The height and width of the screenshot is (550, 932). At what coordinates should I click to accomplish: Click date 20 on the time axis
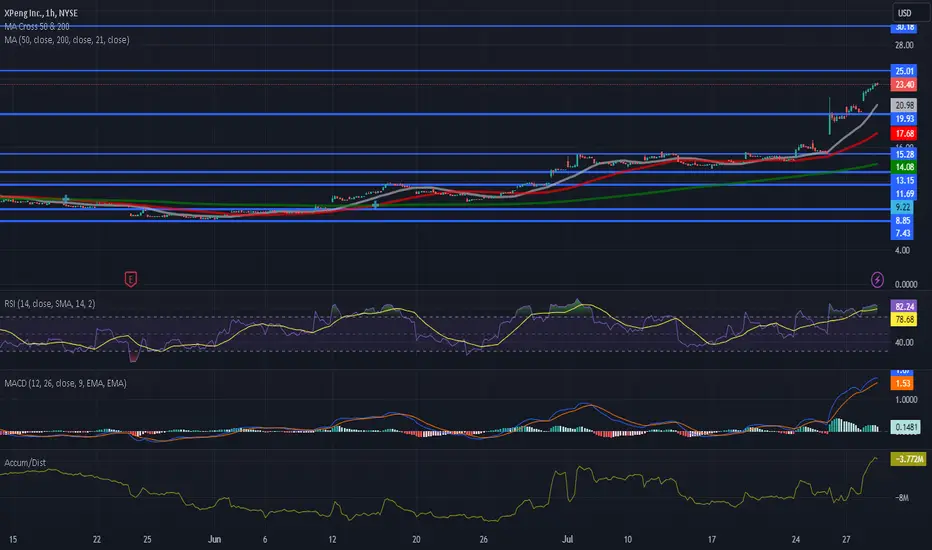click(x=417, y=539)
